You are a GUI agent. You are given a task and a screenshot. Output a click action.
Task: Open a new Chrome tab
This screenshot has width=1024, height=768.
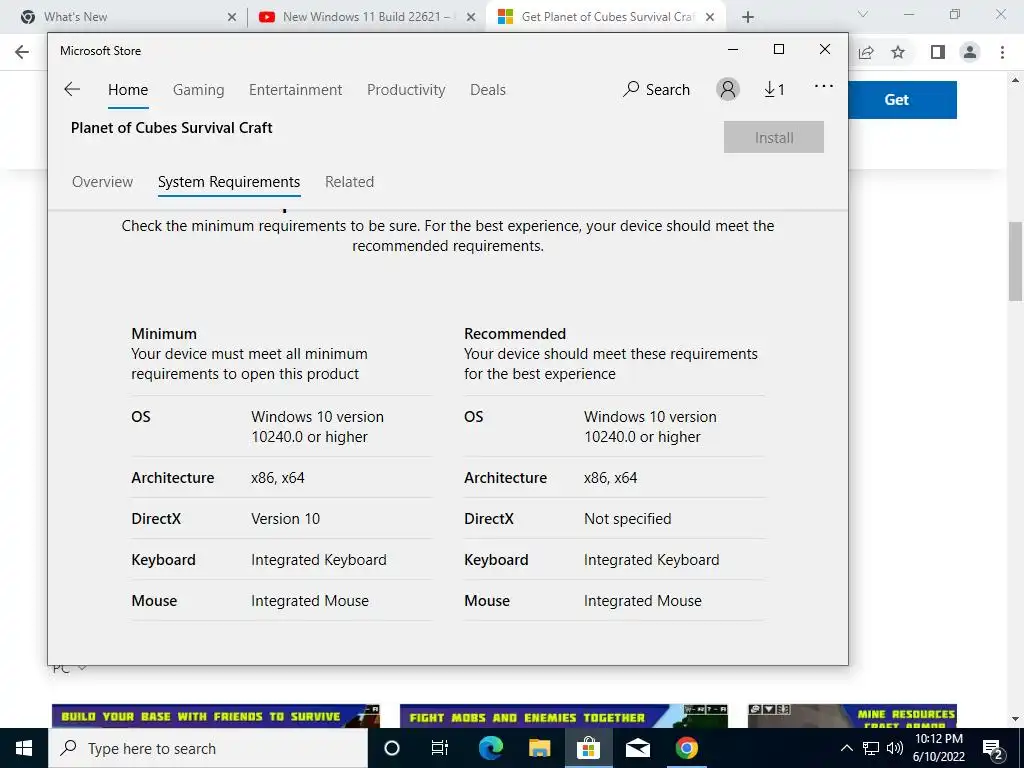point(748,17)
